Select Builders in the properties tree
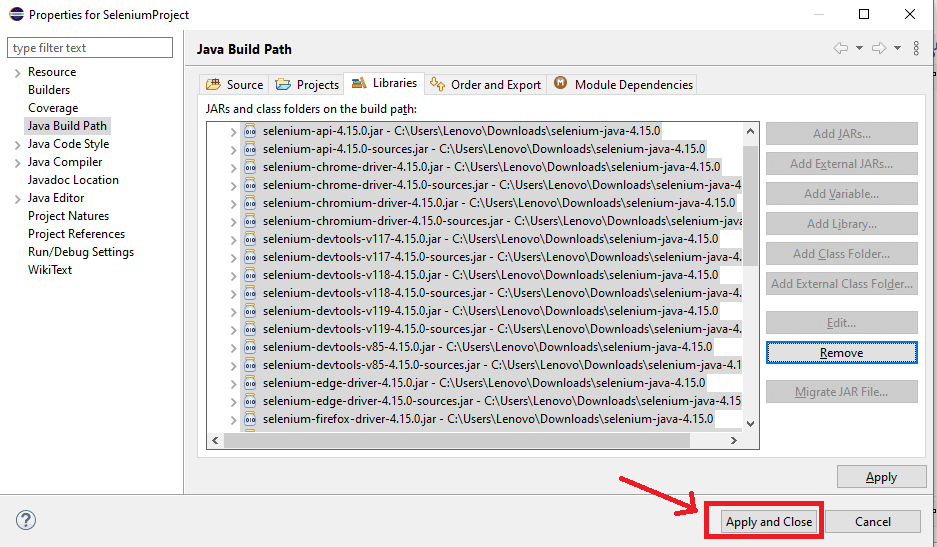Viewport: 937px width, 547px height. point(49,90)
